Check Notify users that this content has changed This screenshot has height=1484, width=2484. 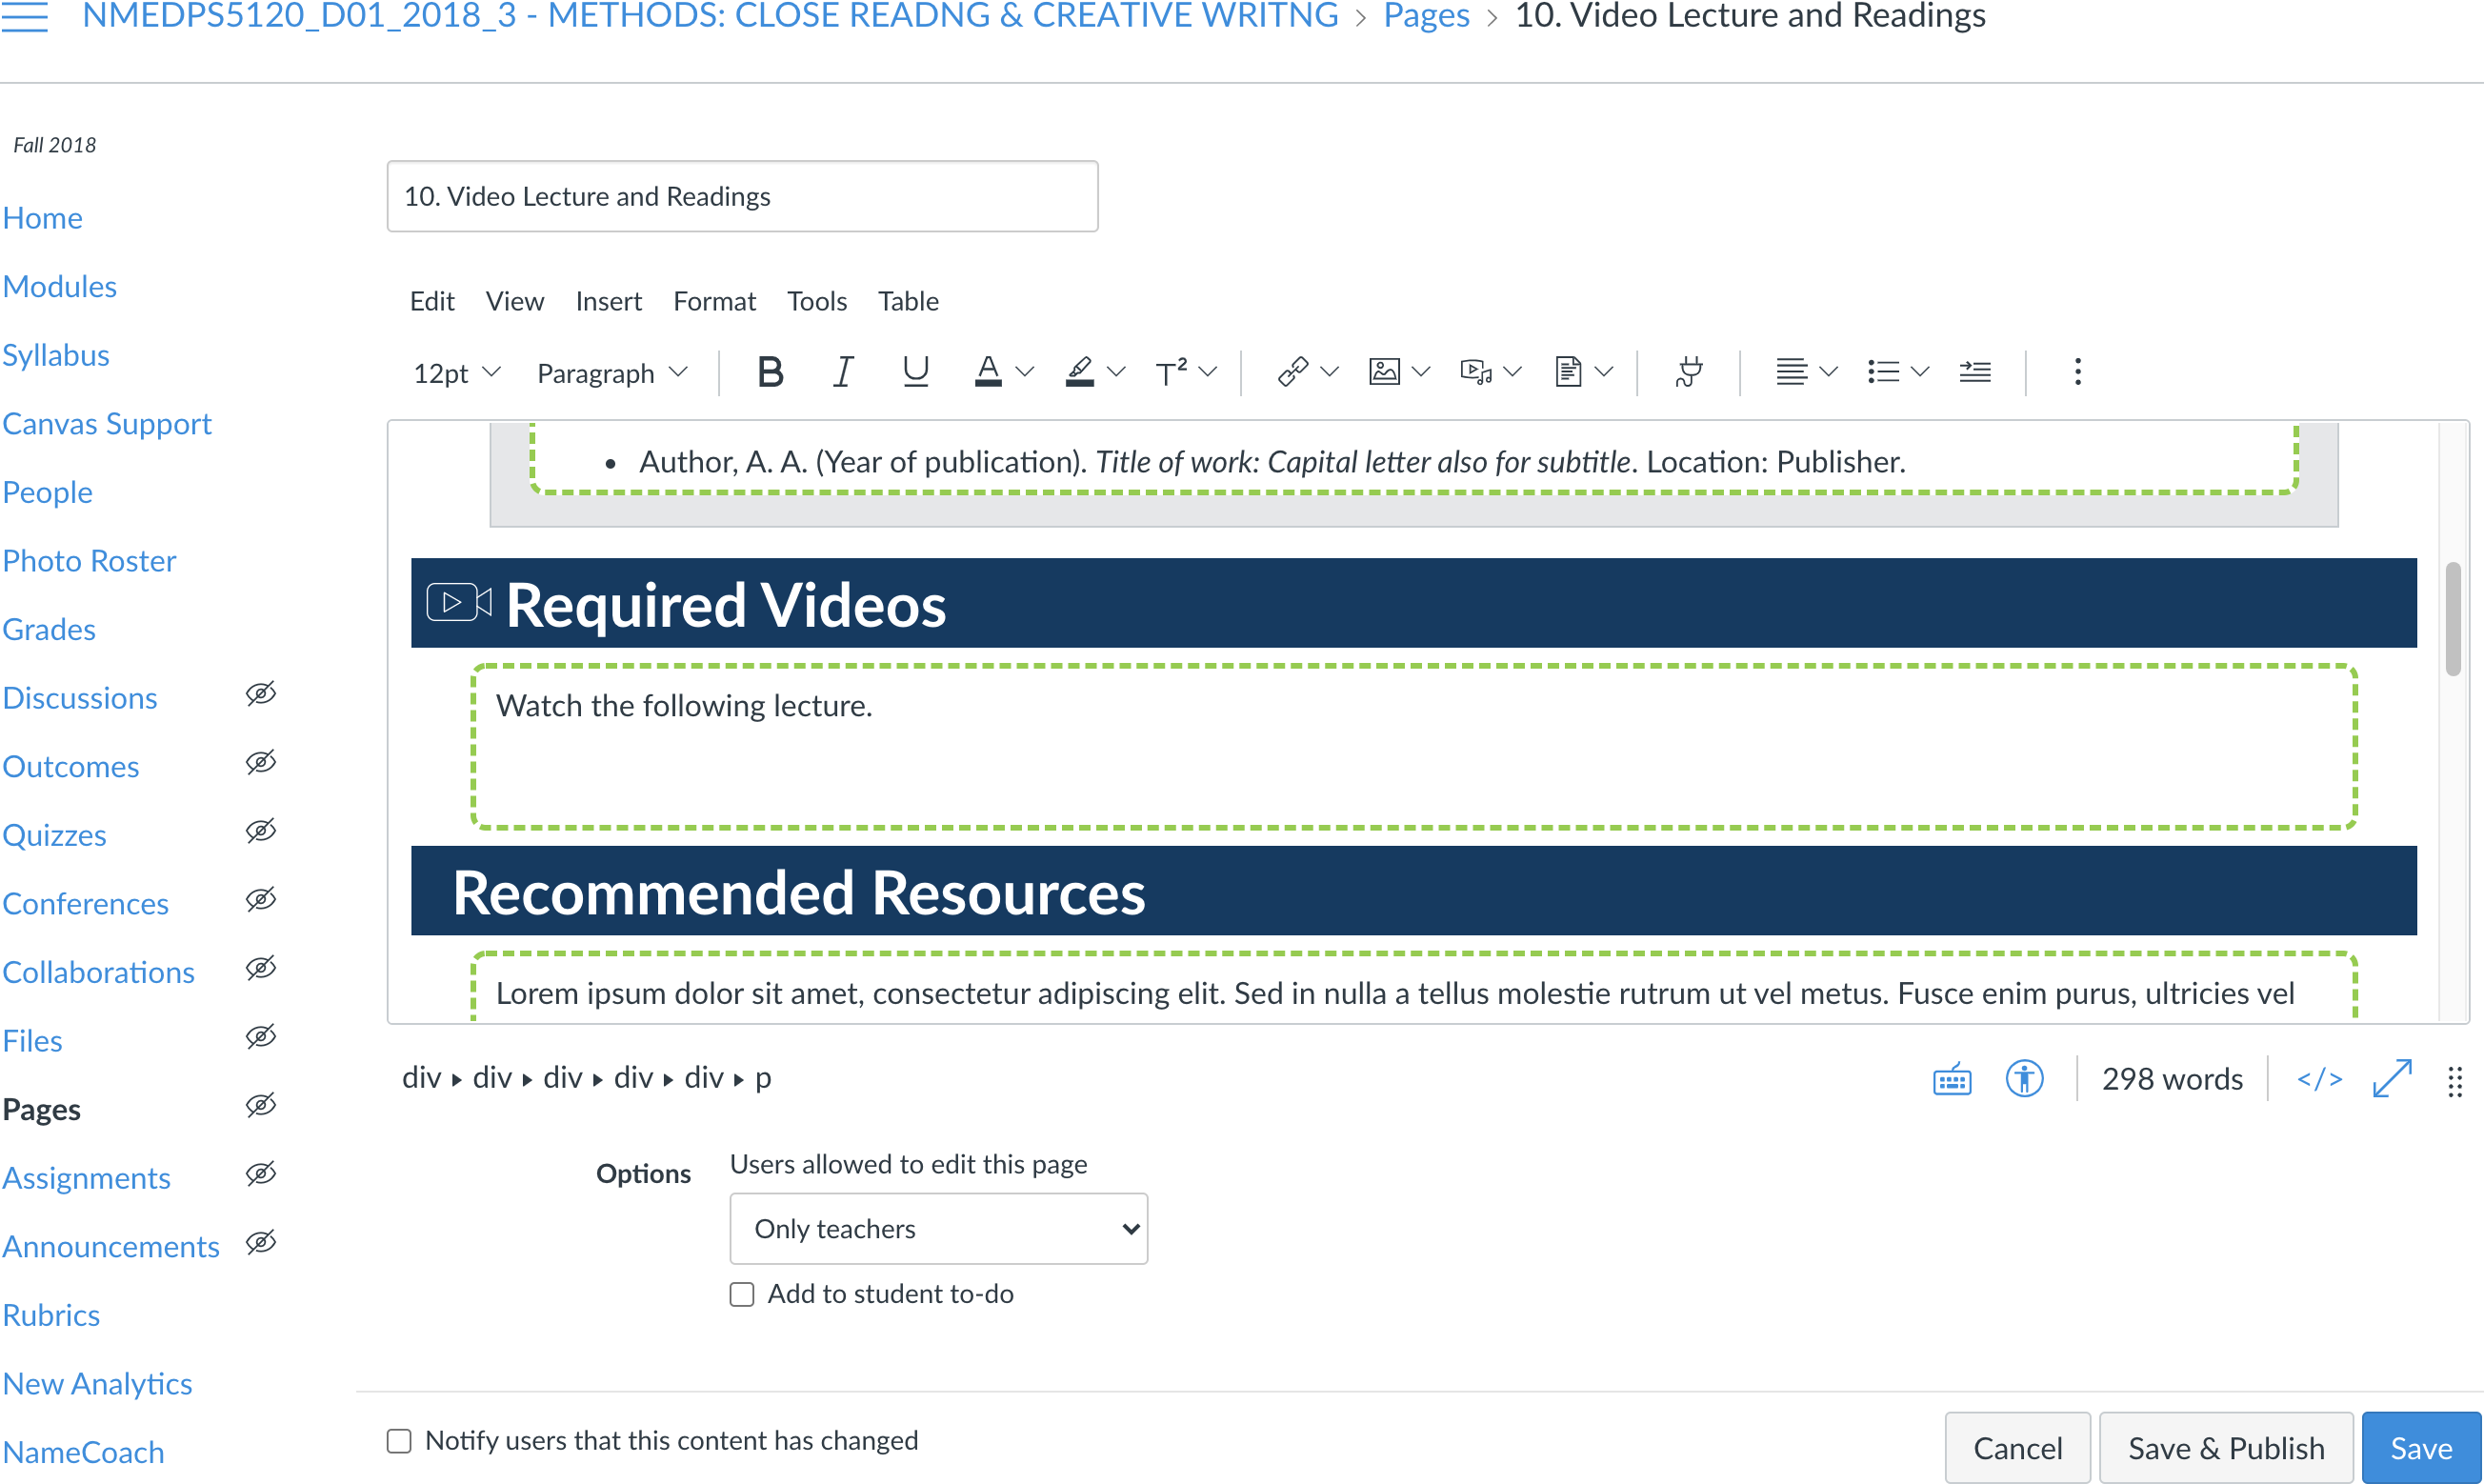(x=399, y=1441)
